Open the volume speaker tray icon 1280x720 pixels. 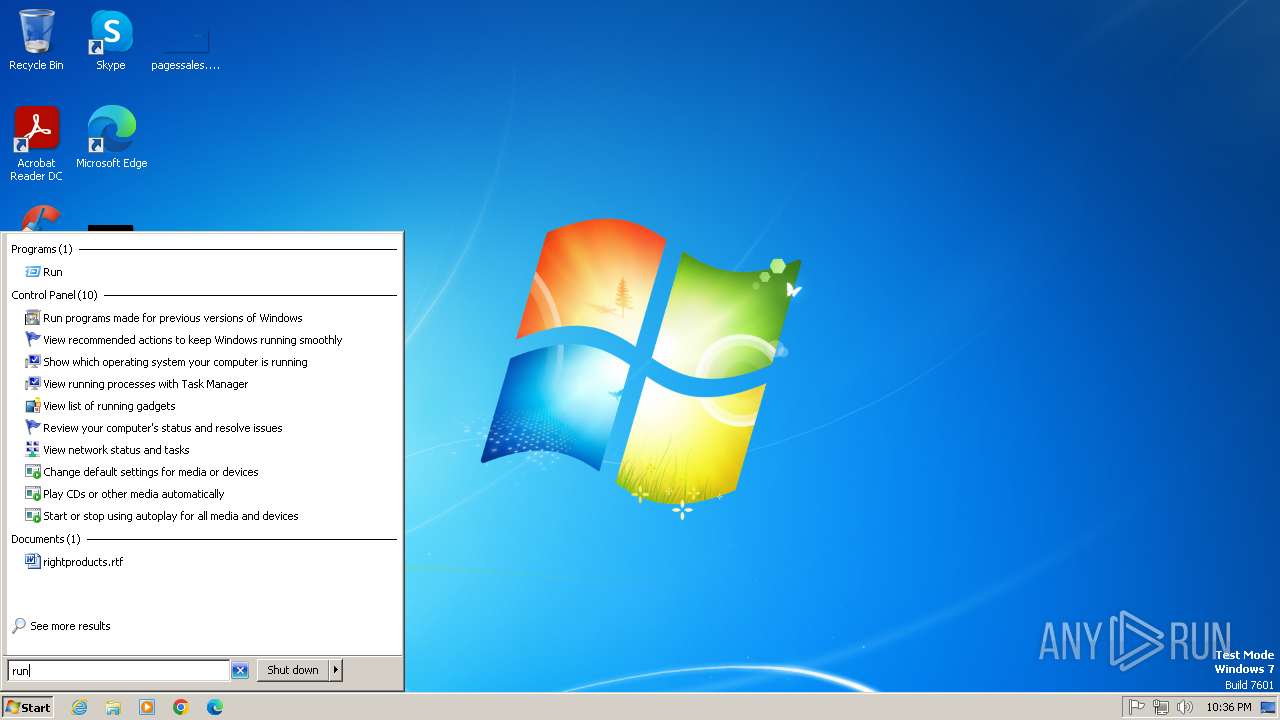[x=1185, y=707]
